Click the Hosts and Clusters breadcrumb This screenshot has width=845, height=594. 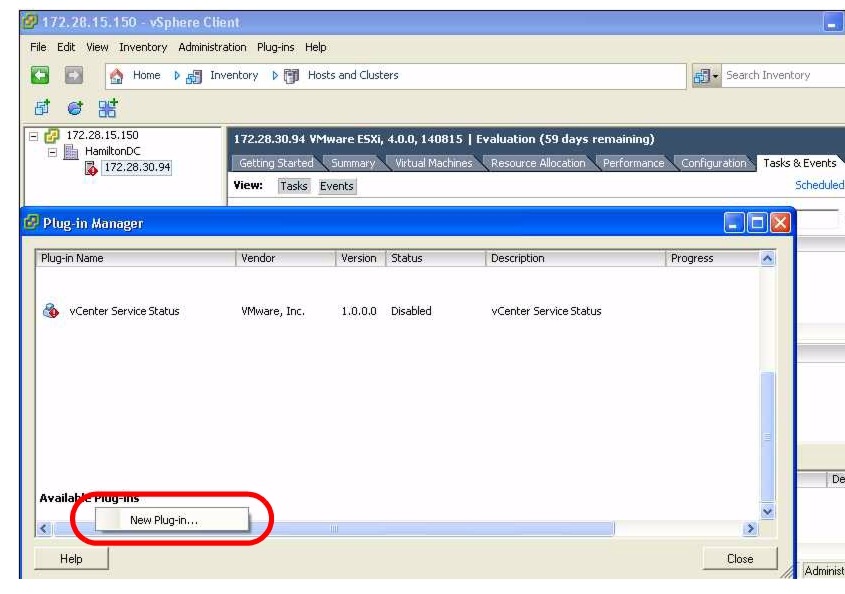pos(353,75)
